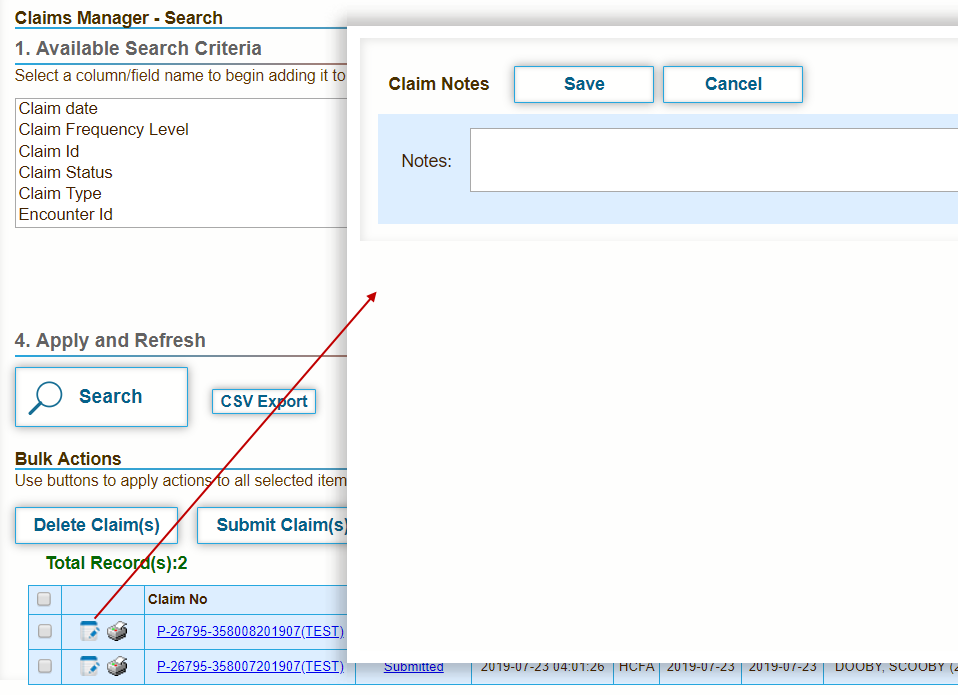
Task: Save the claim notes
Action: [x=583, y=84]
